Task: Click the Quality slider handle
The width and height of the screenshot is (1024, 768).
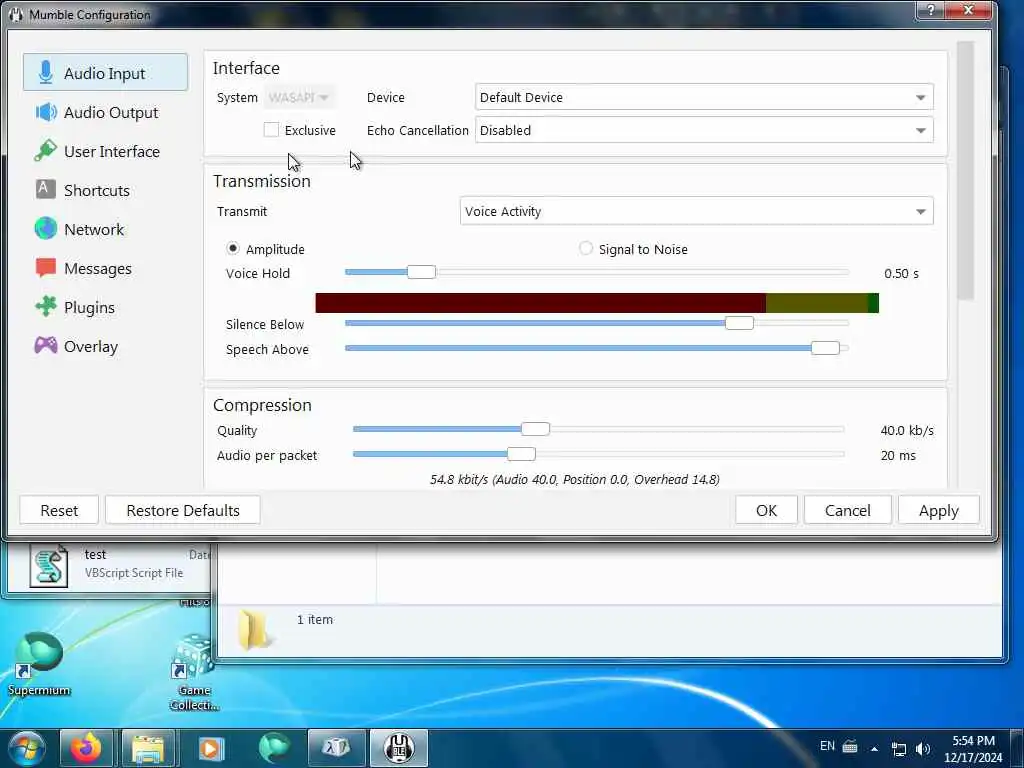Action: coord(536,429)
